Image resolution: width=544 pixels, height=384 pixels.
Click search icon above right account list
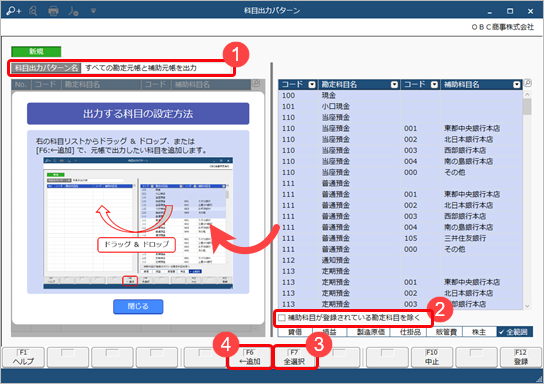(x=528, y=83)
